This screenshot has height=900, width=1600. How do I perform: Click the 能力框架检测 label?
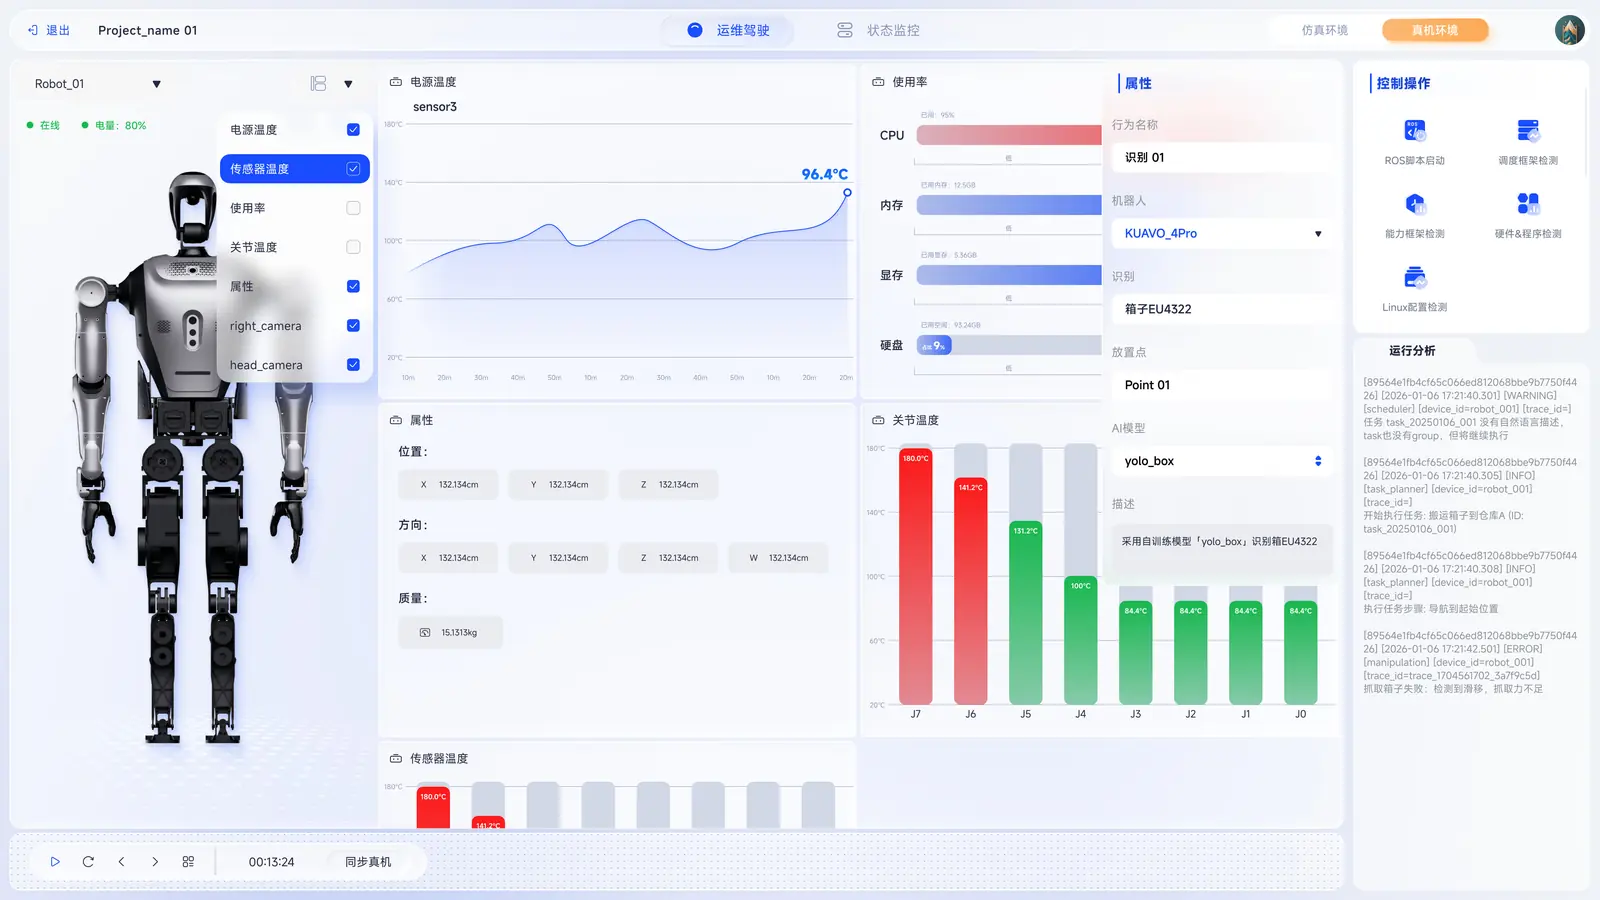point(1414,234)
